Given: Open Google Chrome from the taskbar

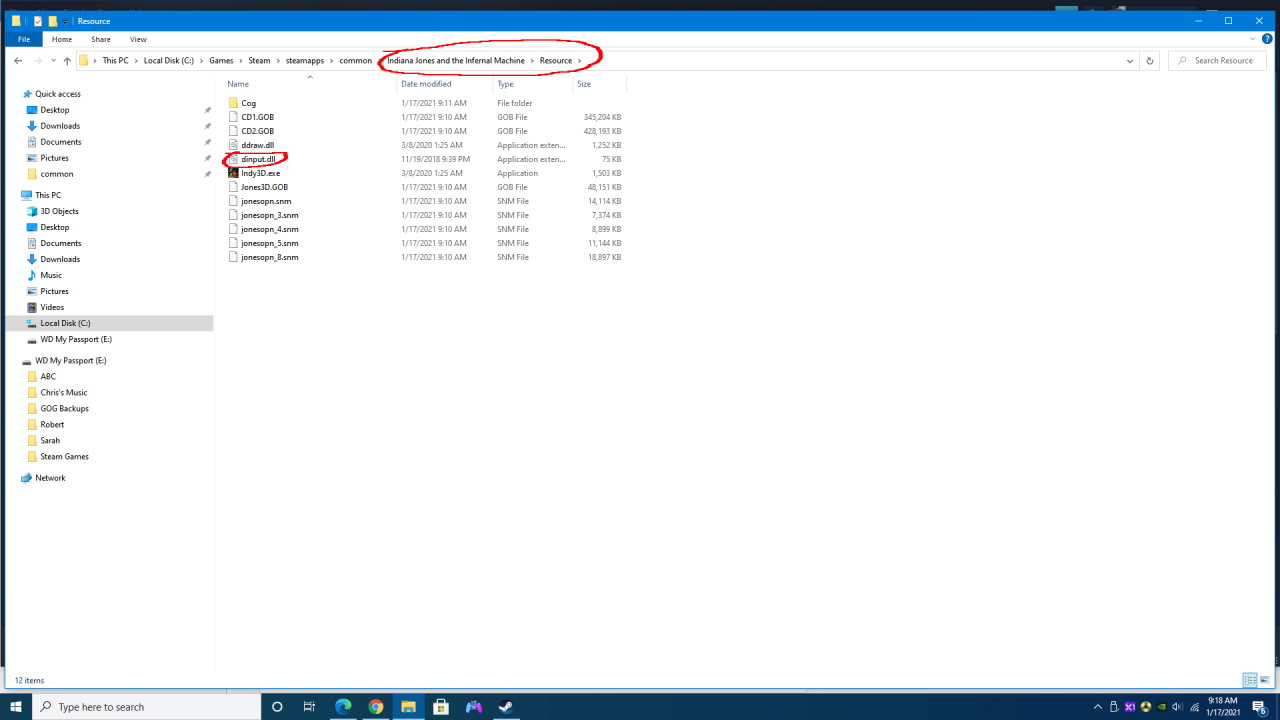Looking at the screenshot, I should tap(376, 707).
